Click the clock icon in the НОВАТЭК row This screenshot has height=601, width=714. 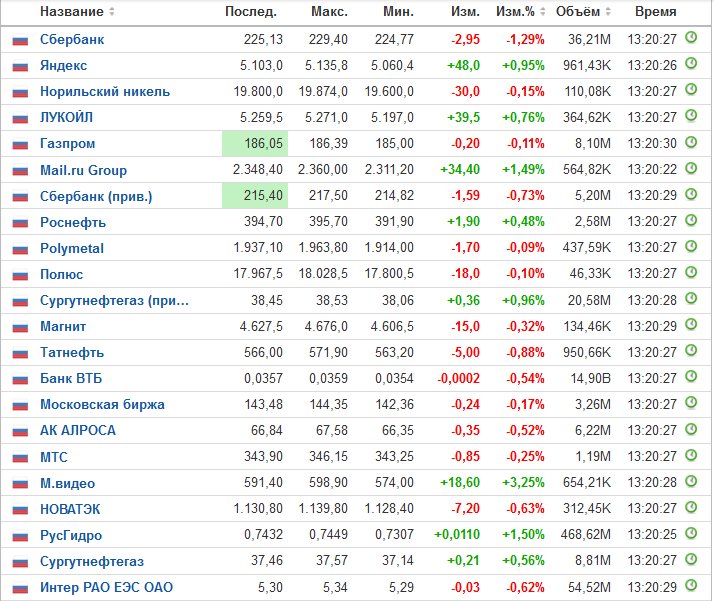point(691,507)
